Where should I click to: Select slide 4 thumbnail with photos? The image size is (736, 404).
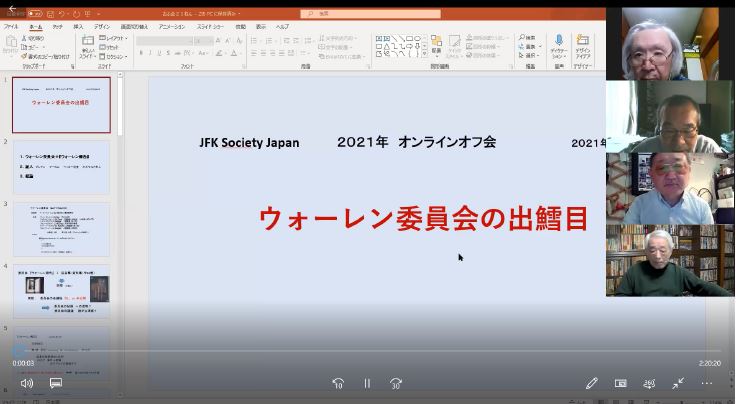61,291
